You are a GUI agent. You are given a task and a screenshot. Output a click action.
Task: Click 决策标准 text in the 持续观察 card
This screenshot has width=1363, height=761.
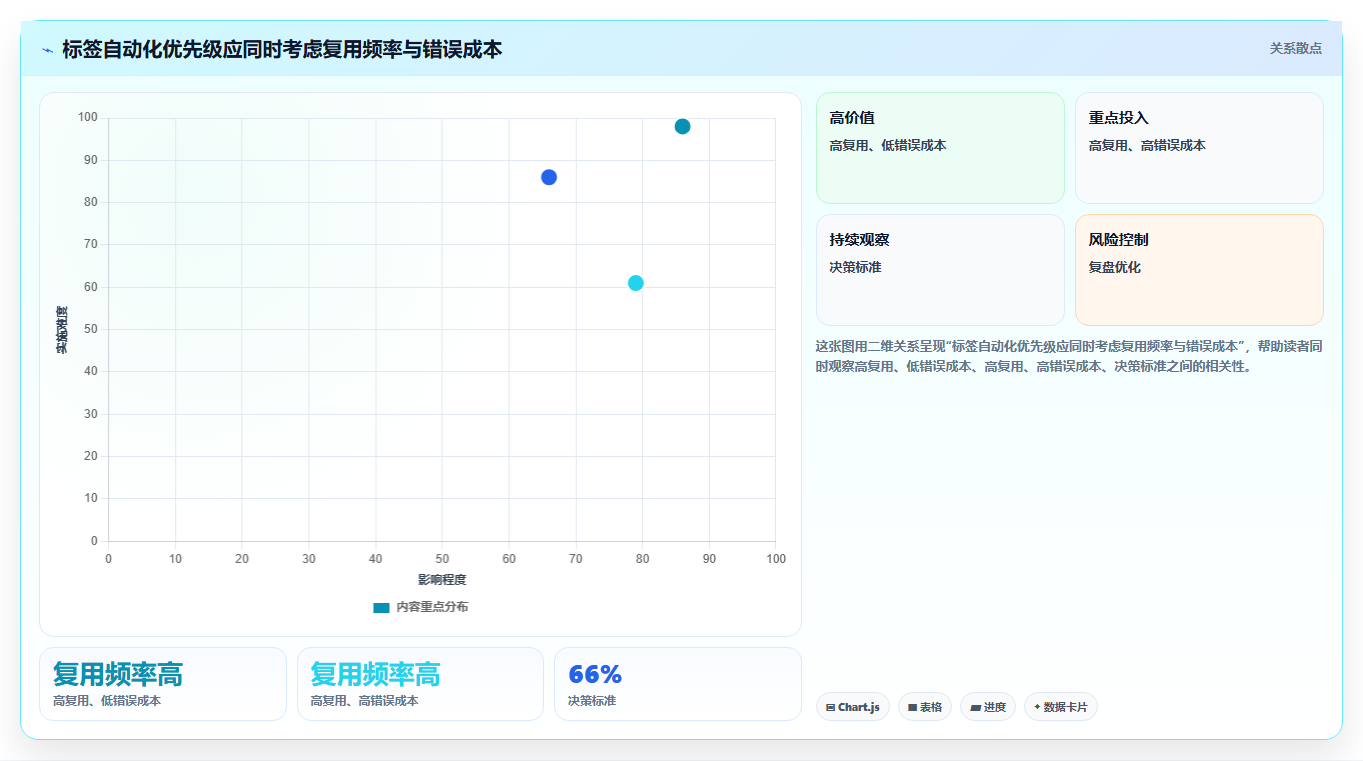(855, 267)
